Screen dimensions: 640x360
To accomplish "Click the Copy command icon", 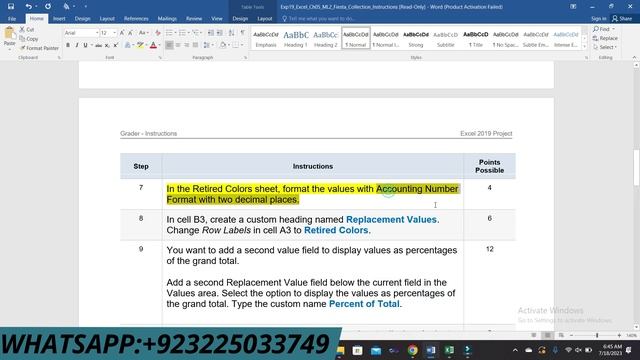I will click(x=29, y=39).
